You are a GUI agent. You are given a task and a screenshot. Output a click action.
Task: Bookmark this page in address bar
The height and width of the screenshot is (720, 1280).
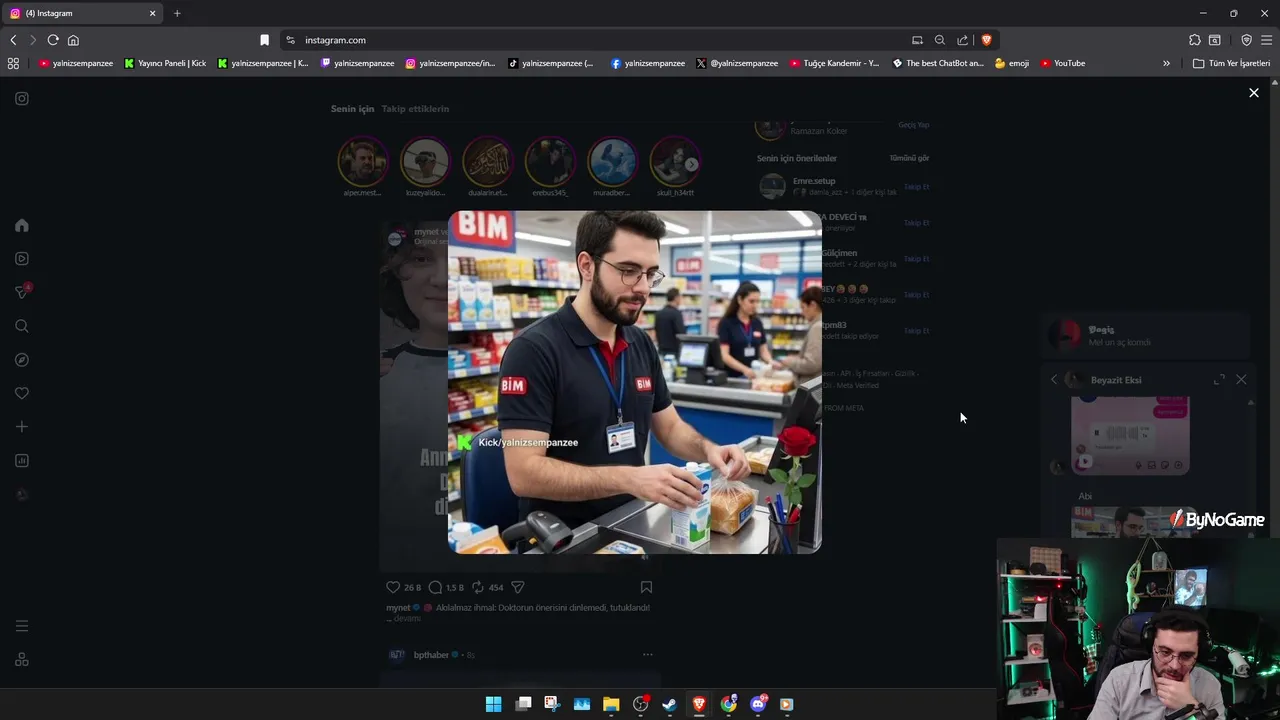[264, 40]
